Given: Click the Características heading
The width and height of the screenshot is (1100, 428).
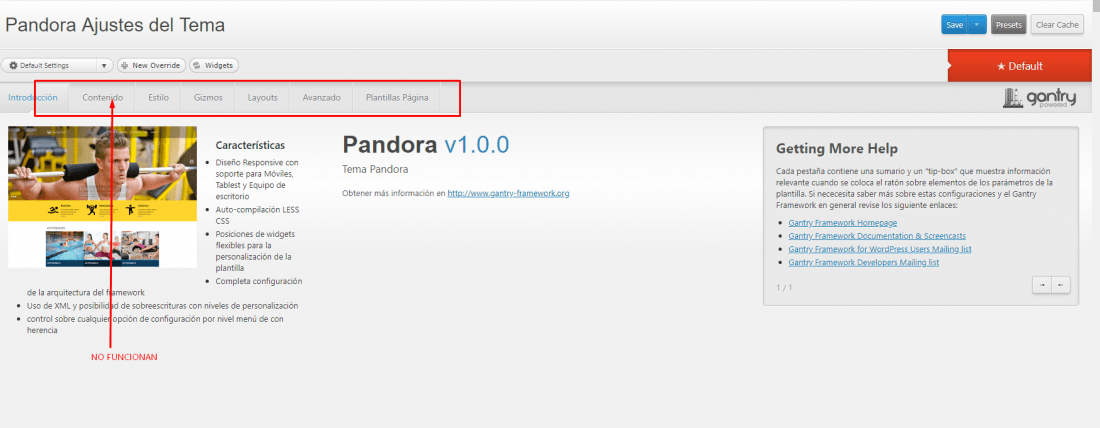Looking at the screenshot, I should coord(250,145).
